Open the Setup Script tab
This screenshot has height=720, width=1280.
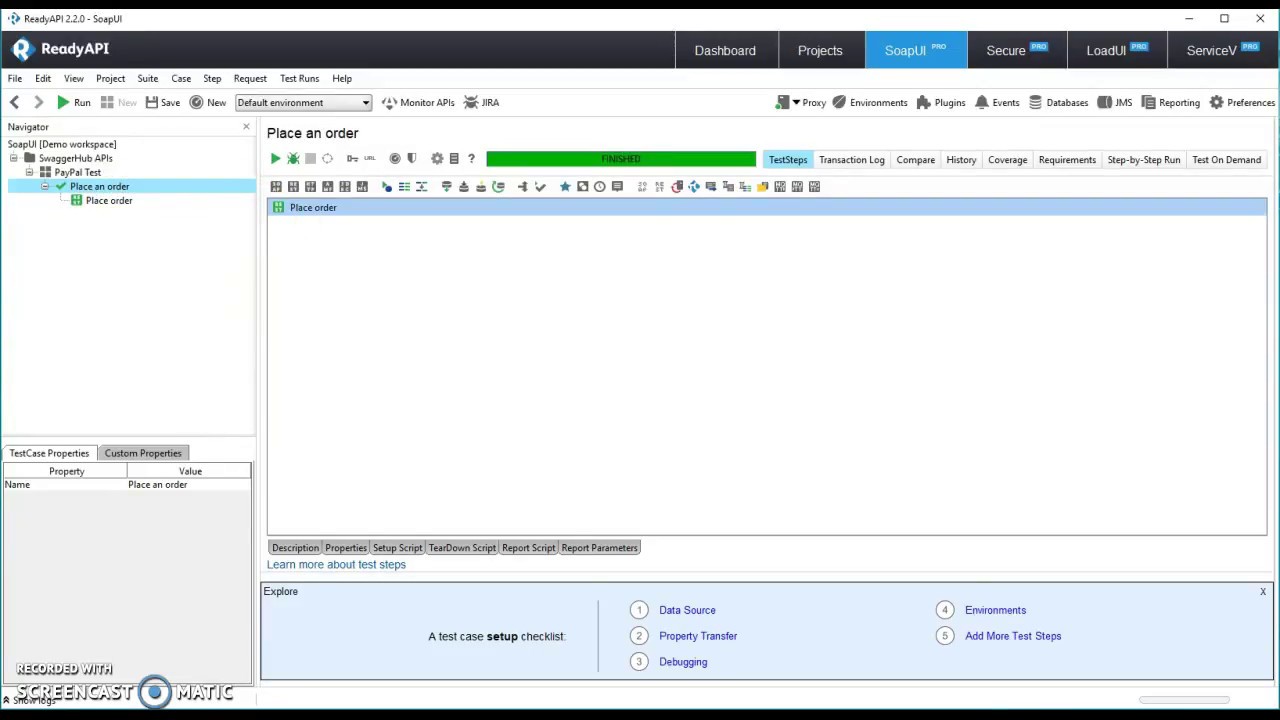pyautogui.click(x=397, y=547)
